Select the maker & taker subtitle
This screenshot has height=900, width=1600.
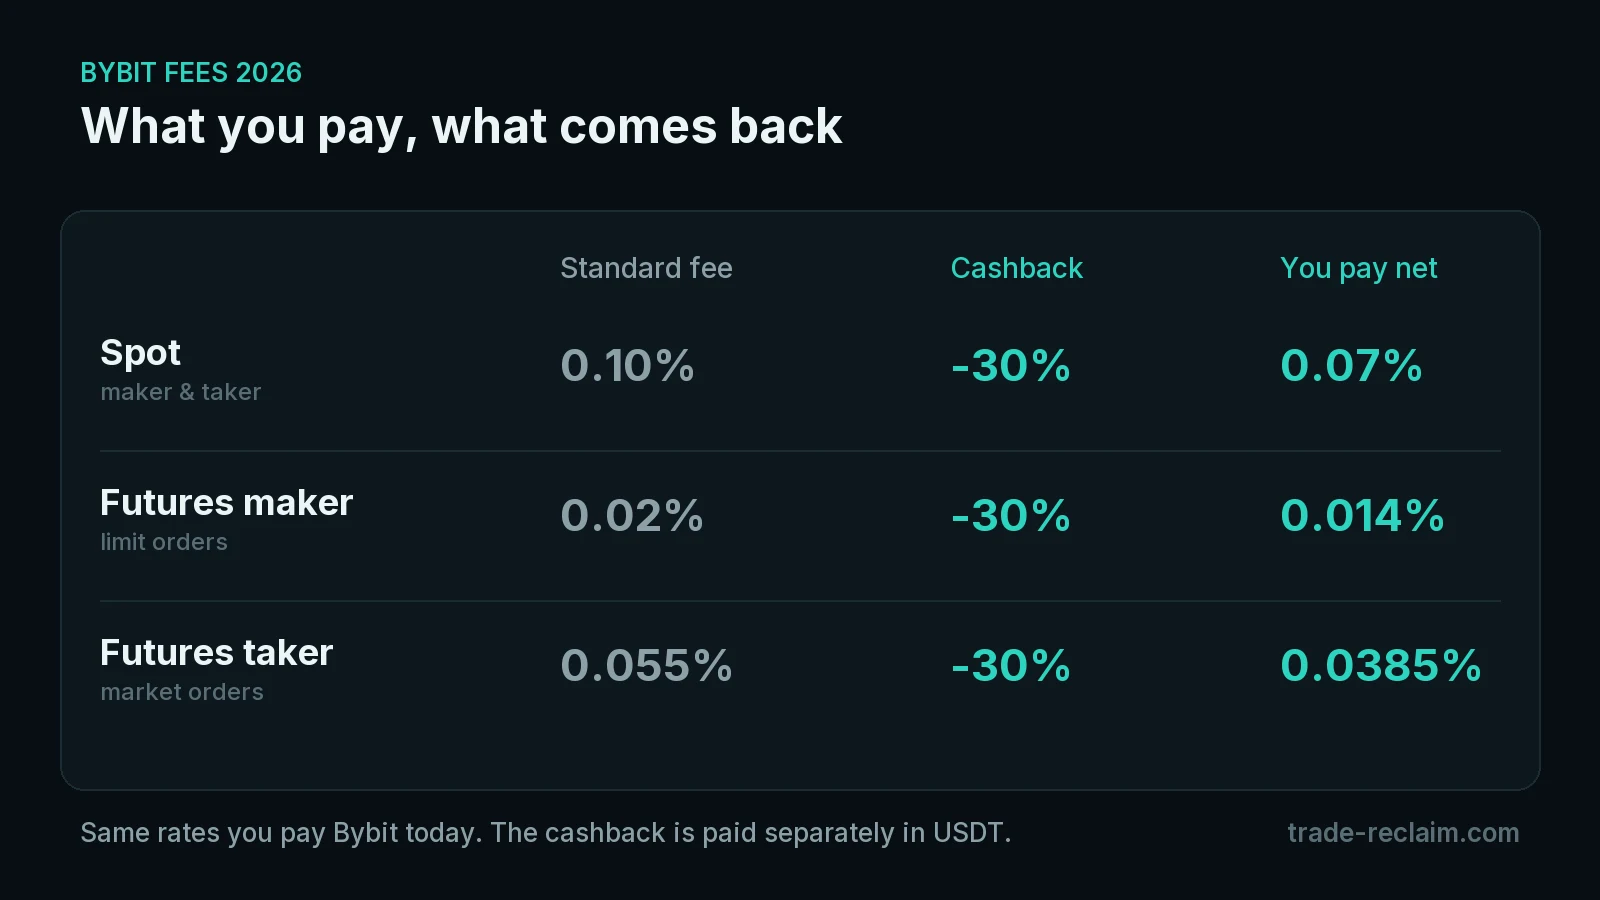[180, 392]
